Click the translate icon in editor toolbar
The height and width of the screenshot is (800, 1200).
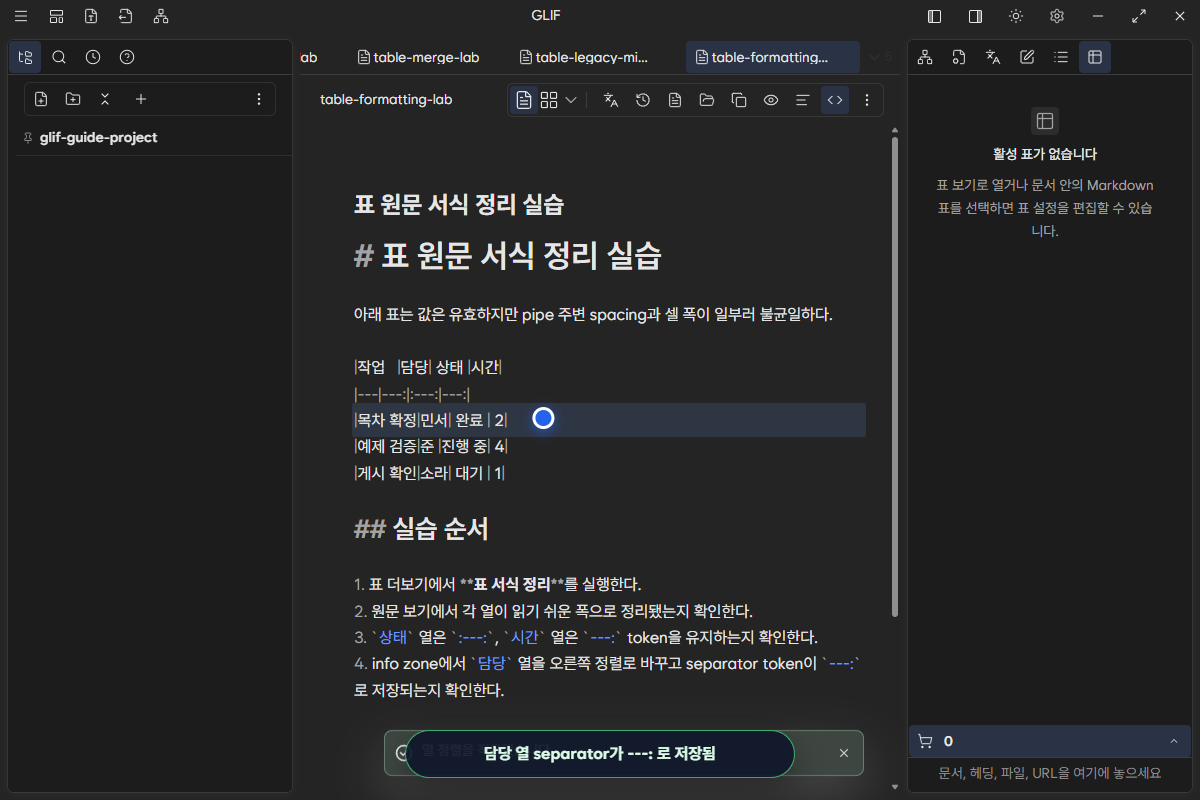[x=611, y=100]
